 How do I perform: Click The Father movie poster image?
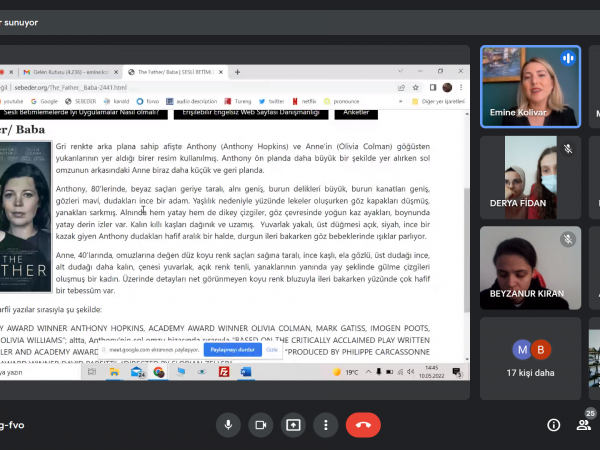pyautogui.click(x=25, y=217)
